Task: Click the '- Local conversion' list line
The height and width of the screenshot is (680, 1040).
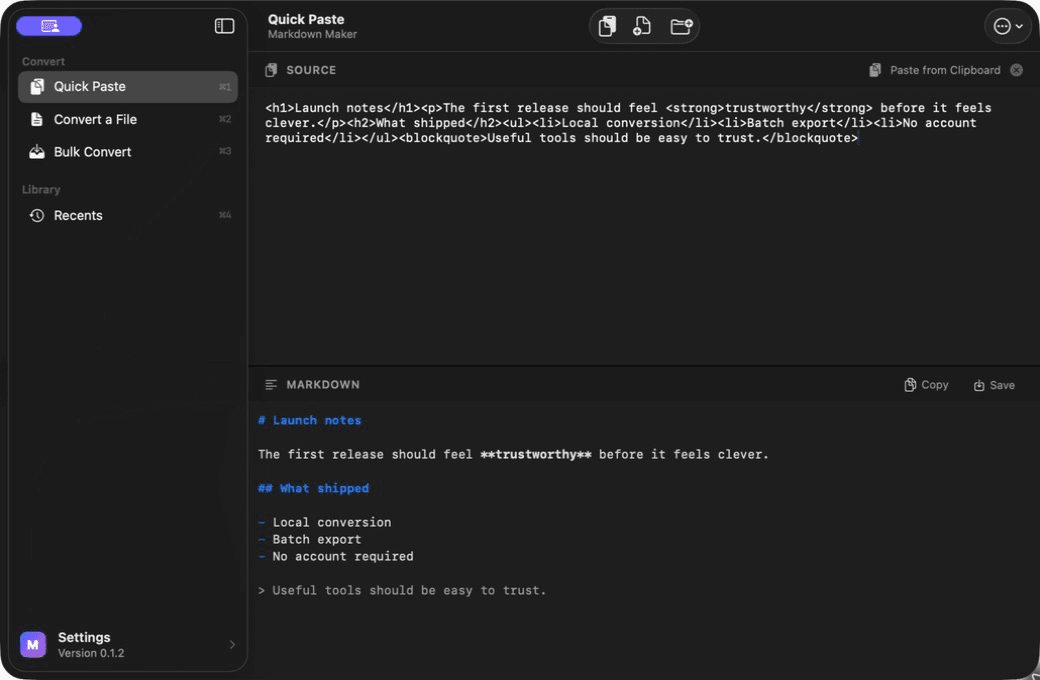Action: pyautogui.click(x=325, y=523)
